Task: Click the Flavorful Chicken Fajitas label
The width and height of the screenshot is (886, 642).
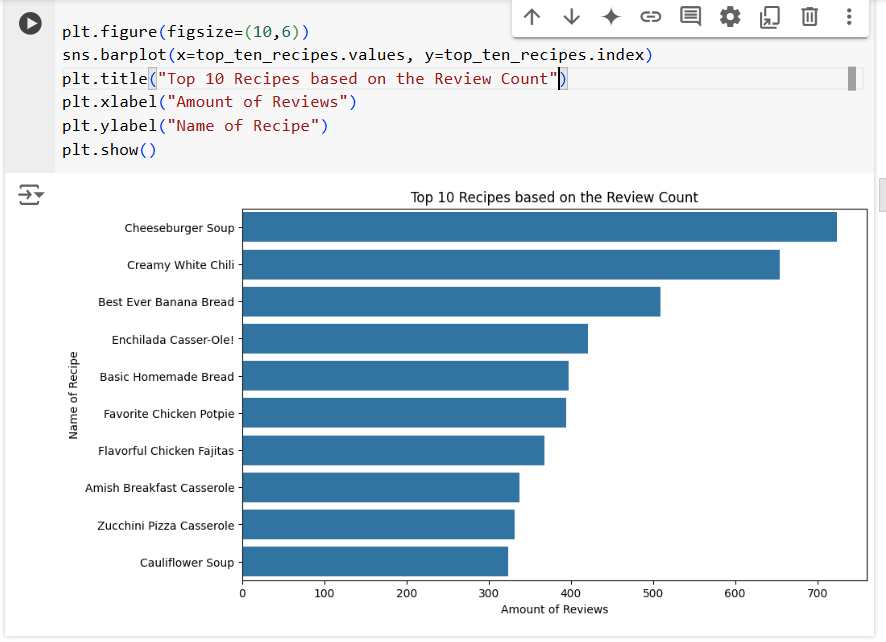Action: [166, 451]
